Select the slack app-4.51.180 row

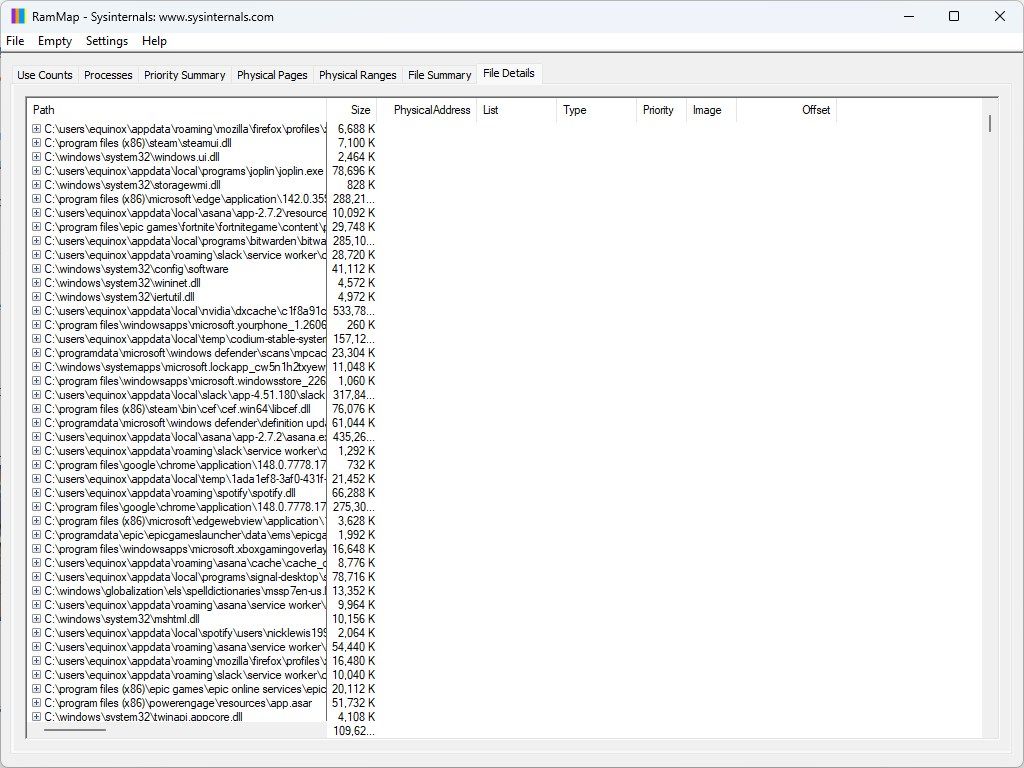(x=185, y=395)
